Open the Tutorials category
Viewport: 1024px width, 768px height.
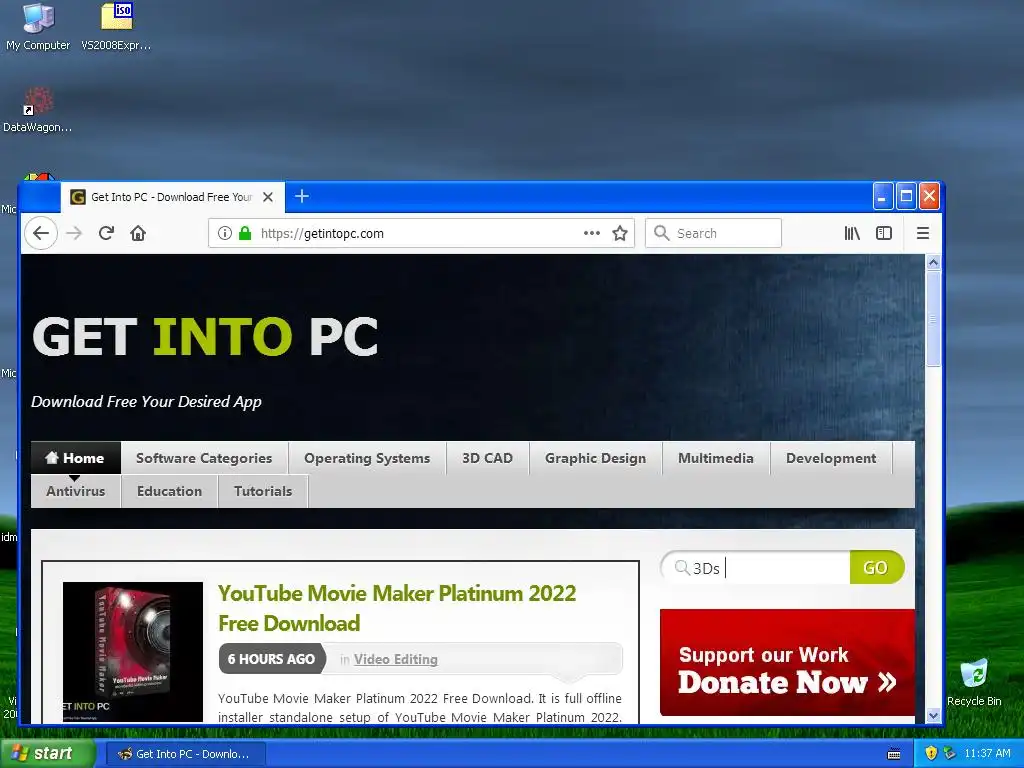coord(263,491)
